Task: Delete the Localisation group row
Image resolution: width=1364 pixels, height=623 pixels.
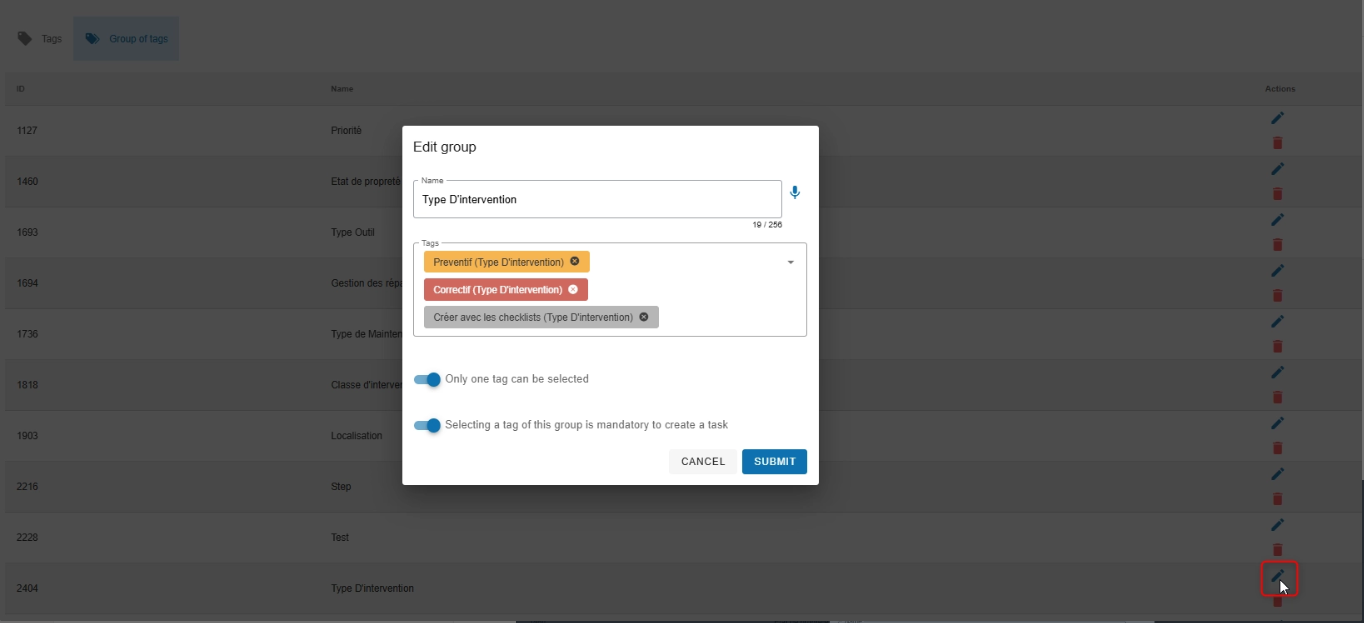Action: click(x=1277, y=448)
